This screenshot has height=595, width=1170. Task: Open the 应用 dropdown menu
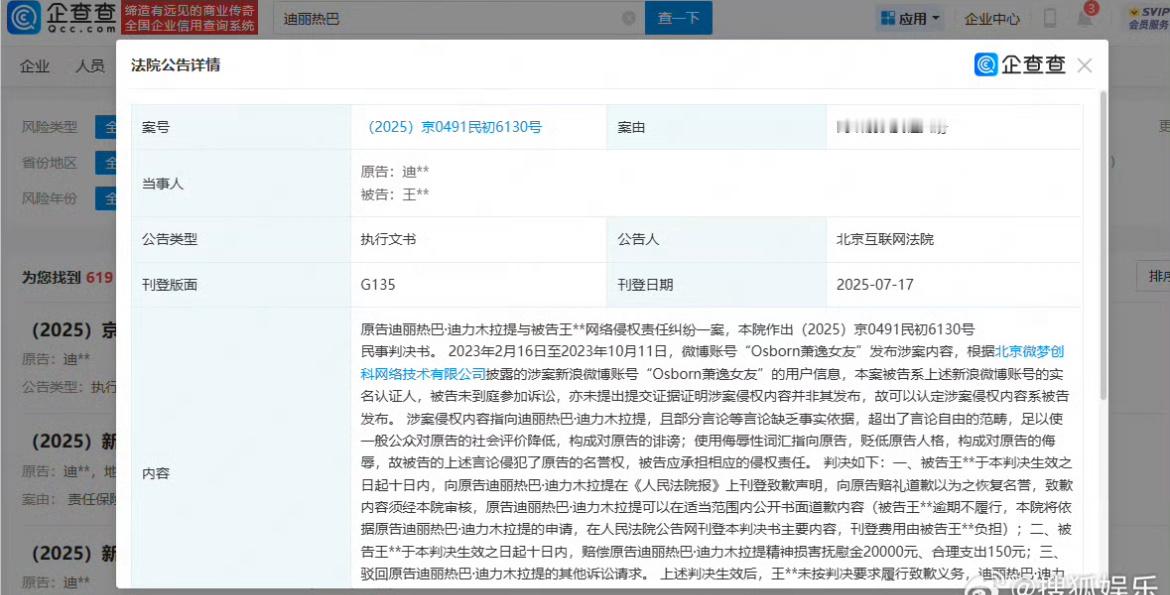tap(910, 19)
